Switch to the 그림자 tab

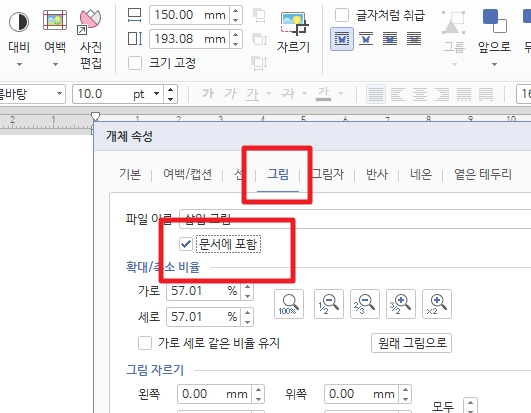(x=327, y=174)
